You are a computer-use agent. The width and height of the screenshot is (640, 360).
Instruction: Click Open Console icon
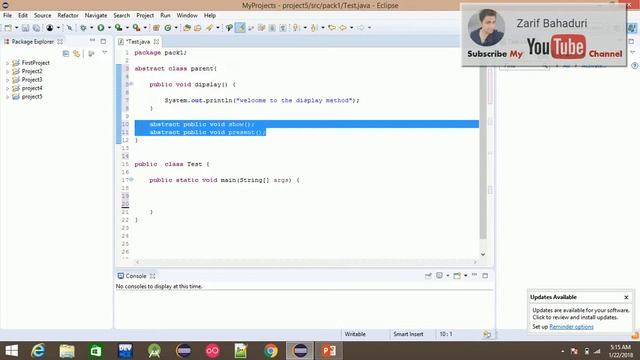coord(457,276)
